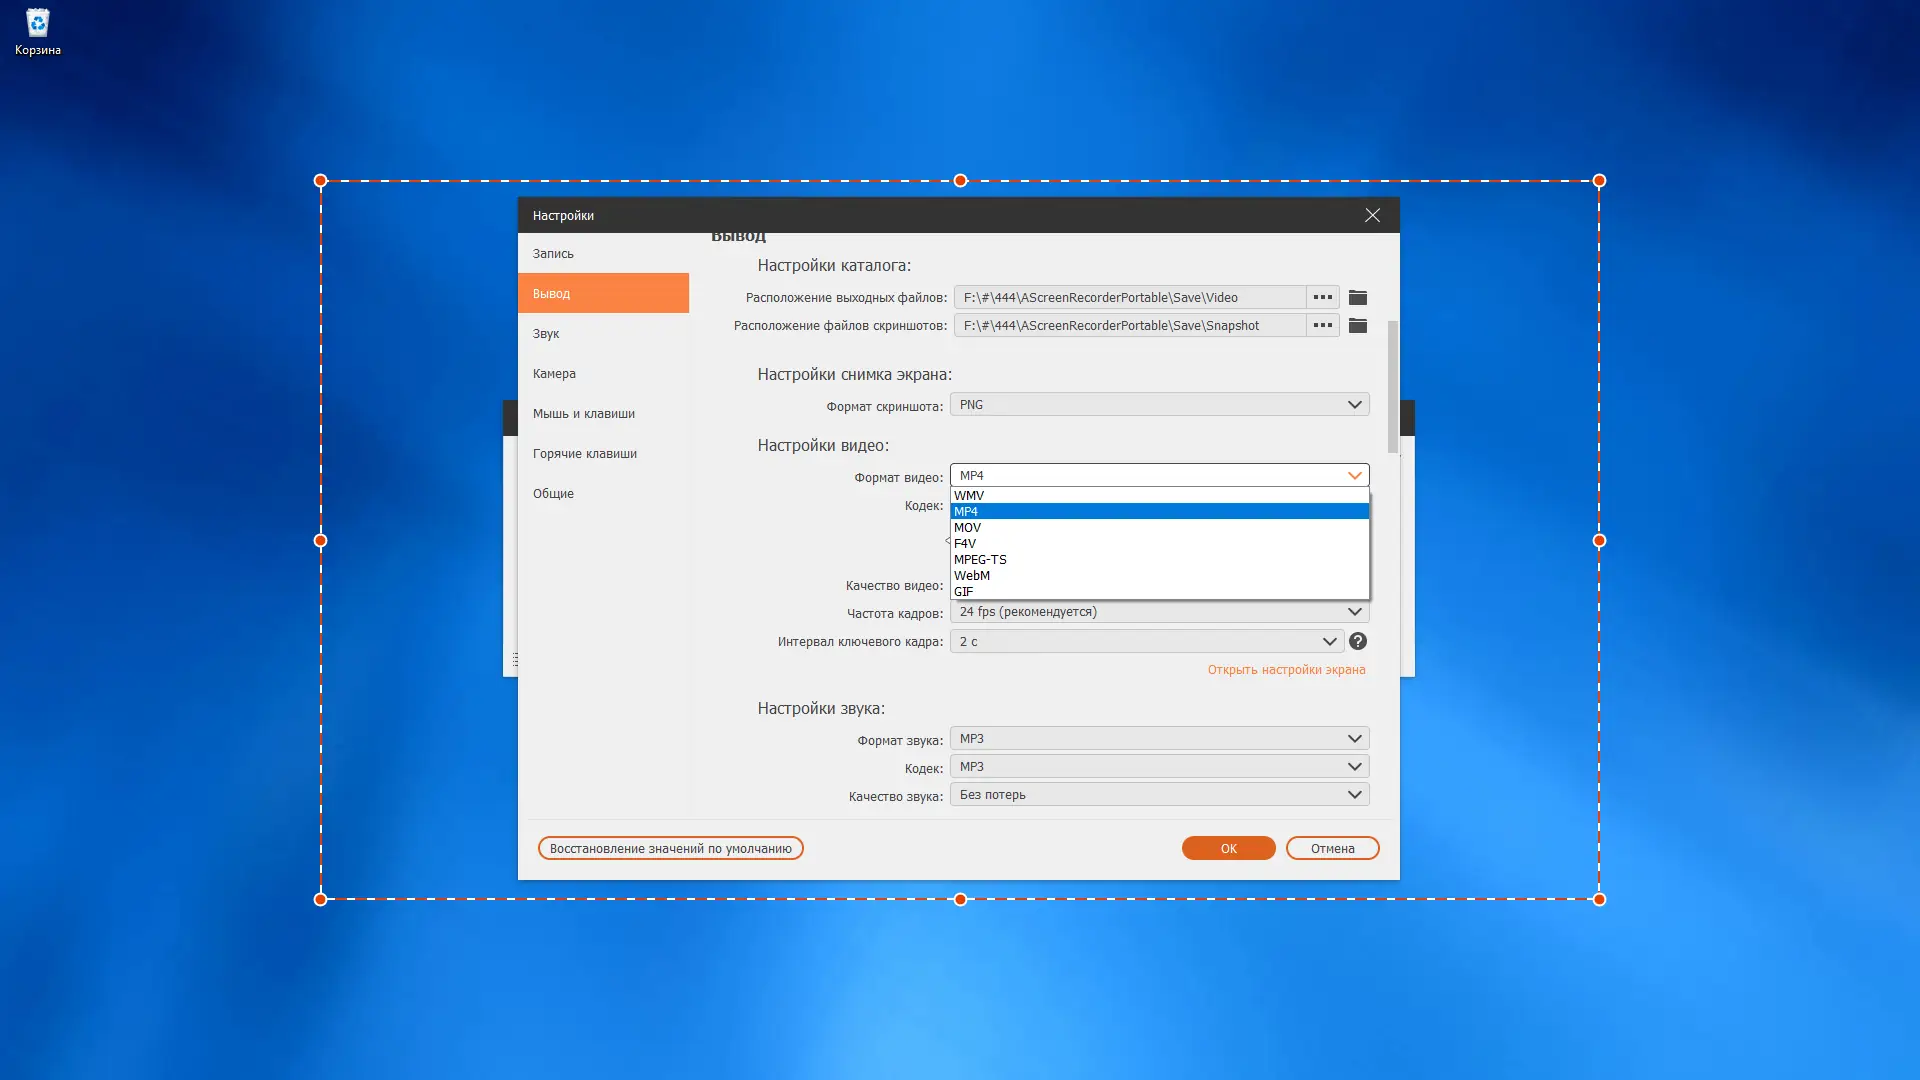Click settings panel vertical scrollbar
Image resolution: width=1920 pixels, height=1080 pixels.
coord(1393,385)
